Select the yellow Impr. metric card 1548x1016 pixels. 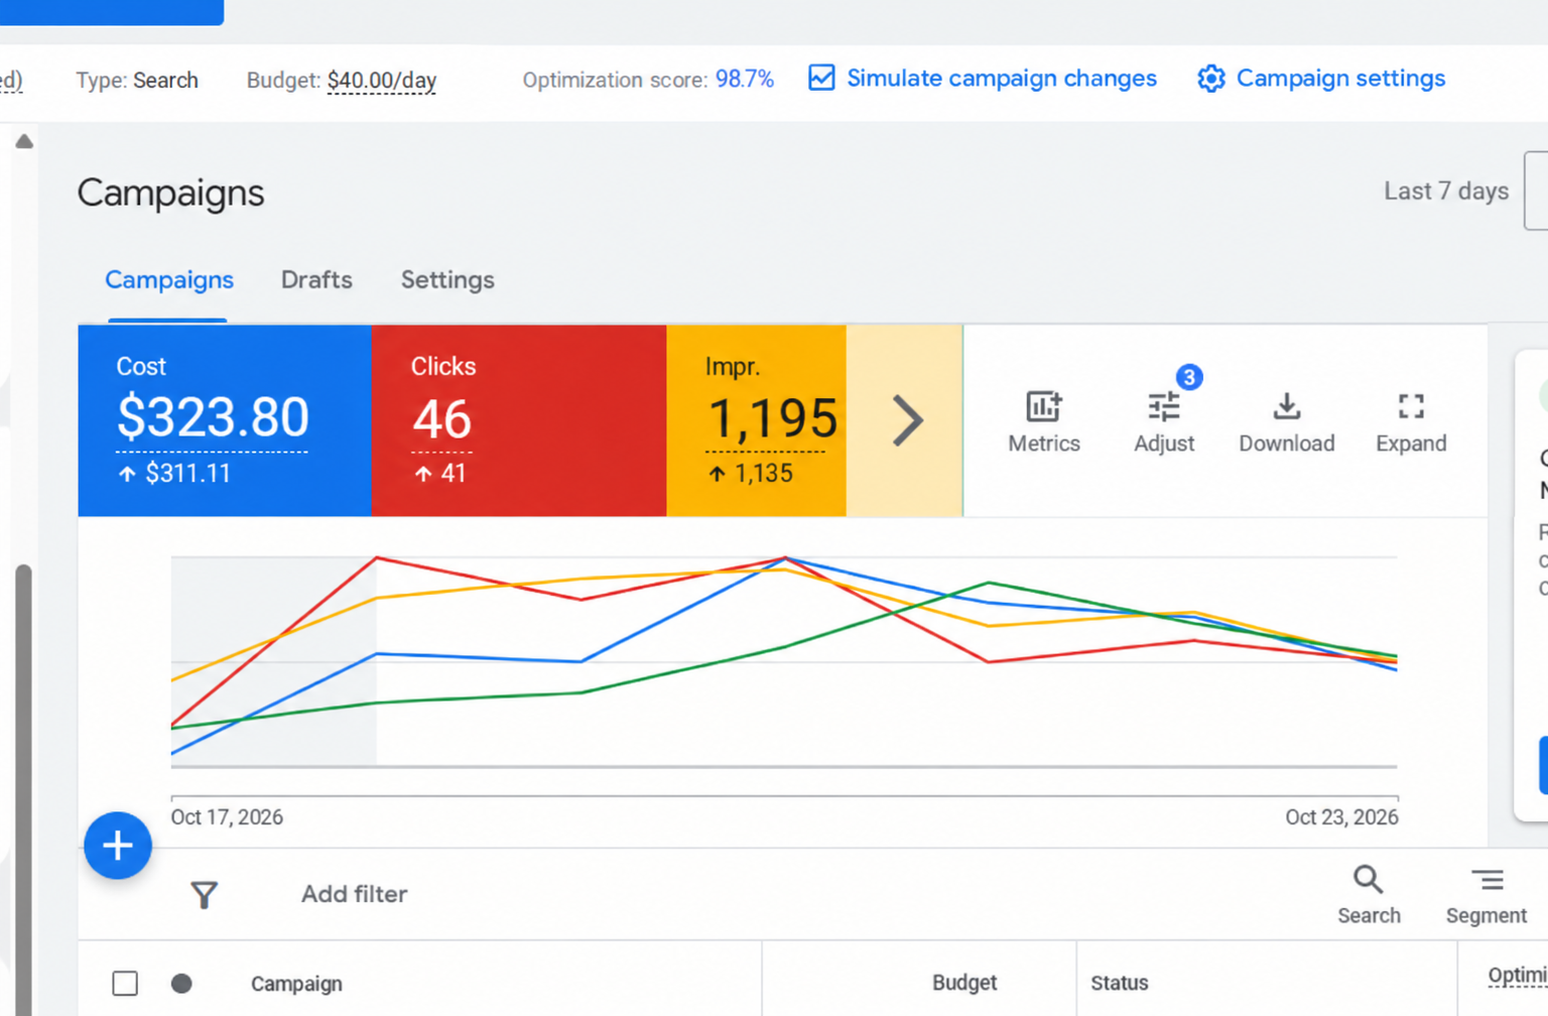tap(757, 420)
